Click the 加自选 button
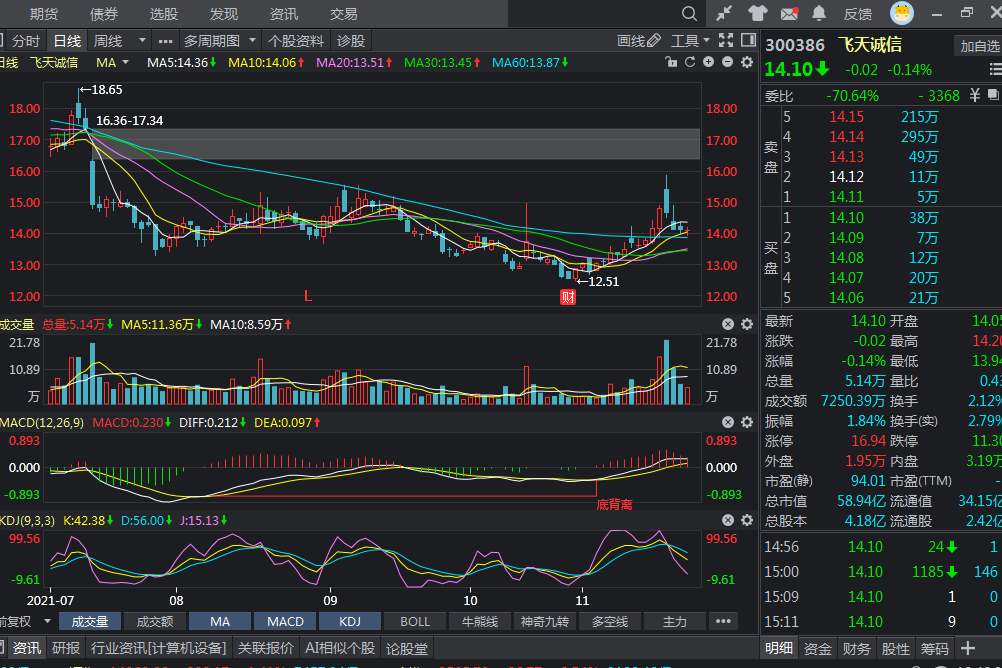Viewport: 1002px width, 668px height. 979,46
